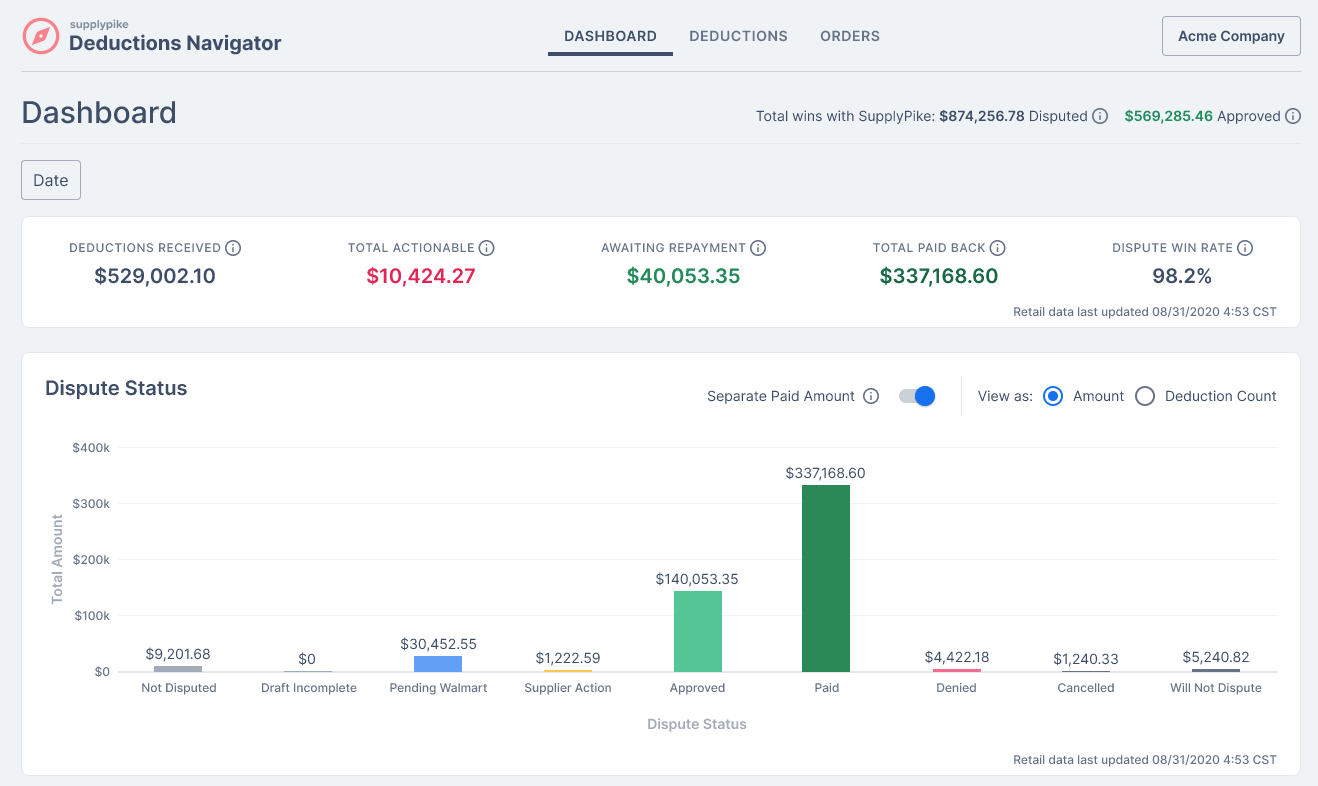Click info icon beside Separate Paid Amount
The height and width of the screenshot is (786, 1318).
[x=871, y=396]
